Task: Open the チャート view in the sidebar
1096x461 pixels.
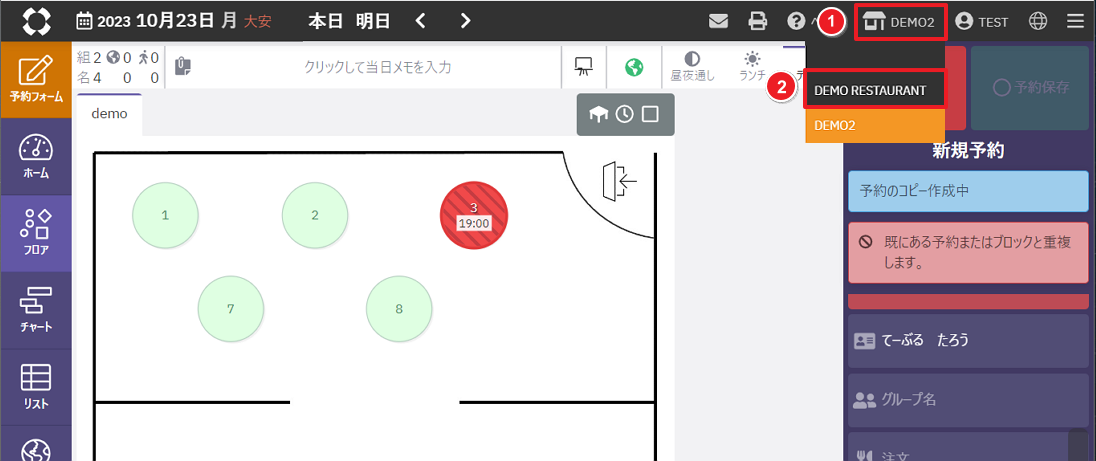Action: pos(36,309)
